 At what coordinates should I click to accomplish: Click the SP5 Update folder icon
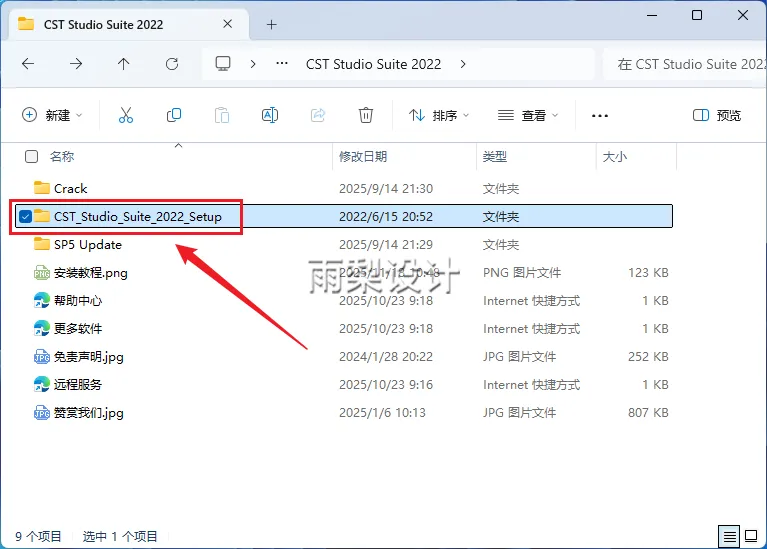(42, 244)
